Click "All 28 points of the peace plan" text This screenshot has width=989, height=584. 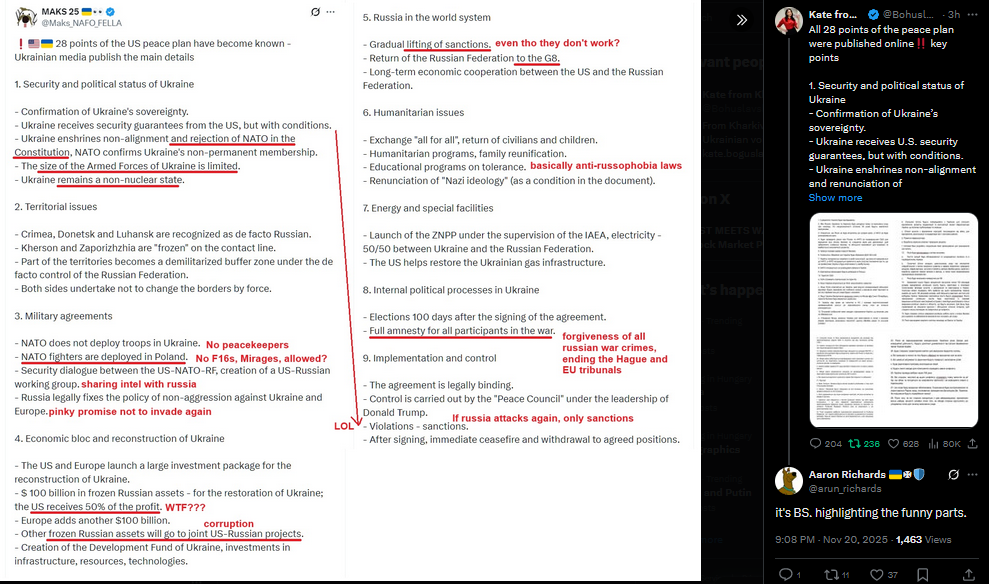pyautogui.click(x=881, y=30)
